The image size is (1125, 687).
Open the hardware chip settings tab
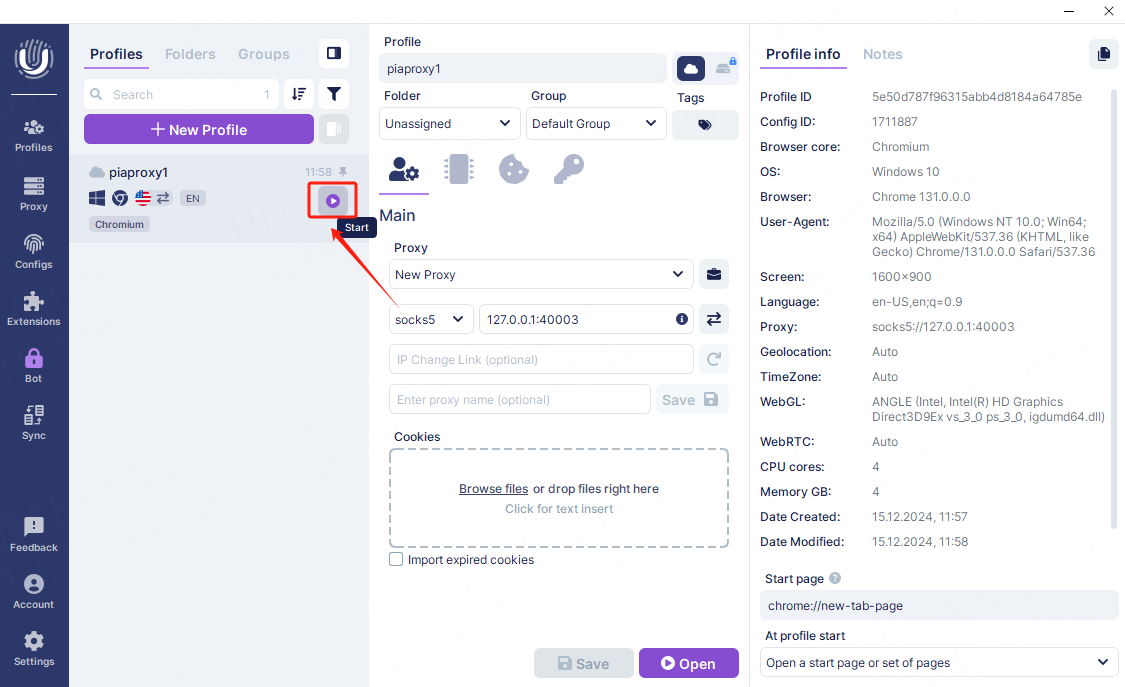(459, 169)
